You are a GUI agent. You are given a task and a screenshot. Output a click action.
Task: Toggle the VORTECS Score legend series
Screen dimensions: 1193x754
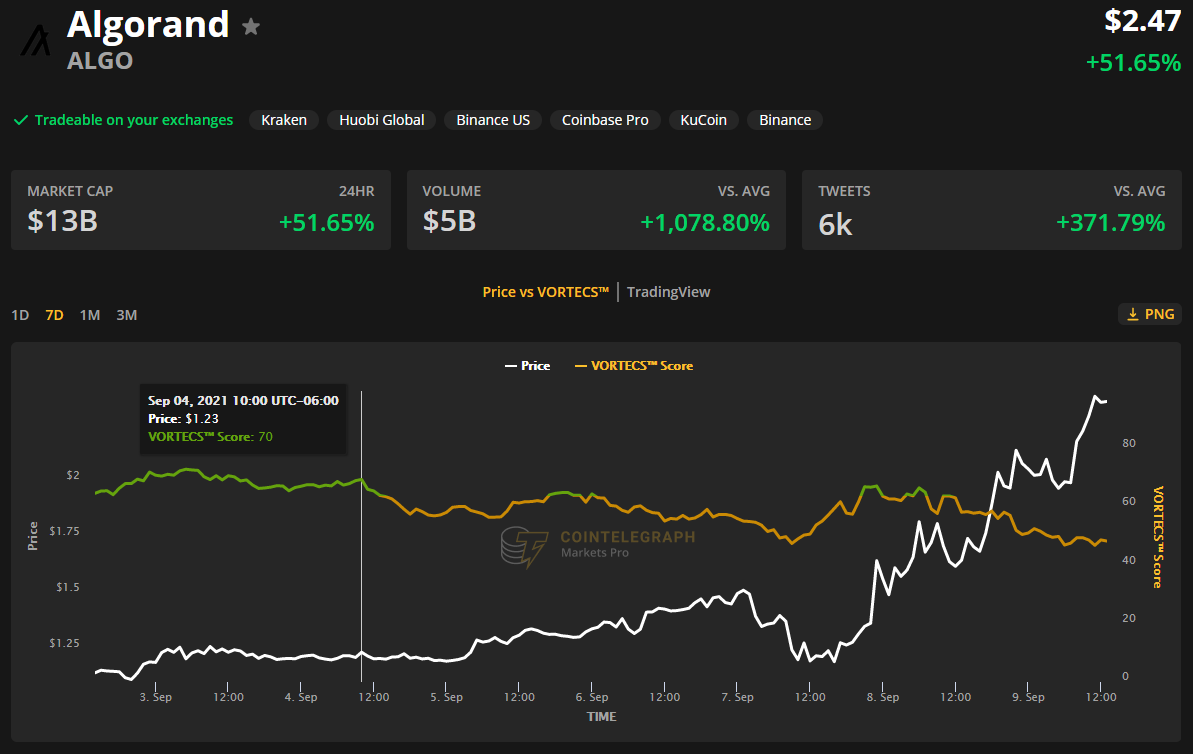click(x=634, y=366)
